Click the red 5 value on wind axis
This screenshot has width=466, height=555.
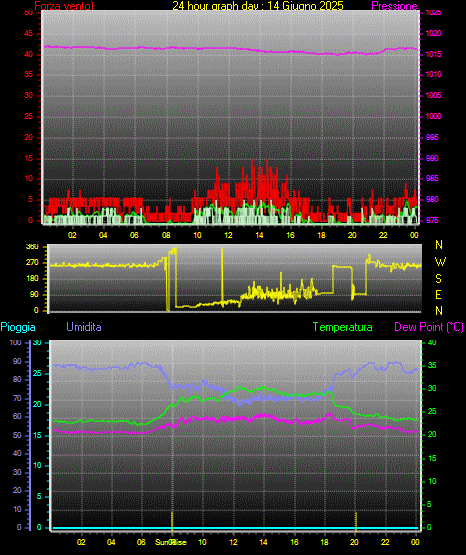[x=30, y=199]
